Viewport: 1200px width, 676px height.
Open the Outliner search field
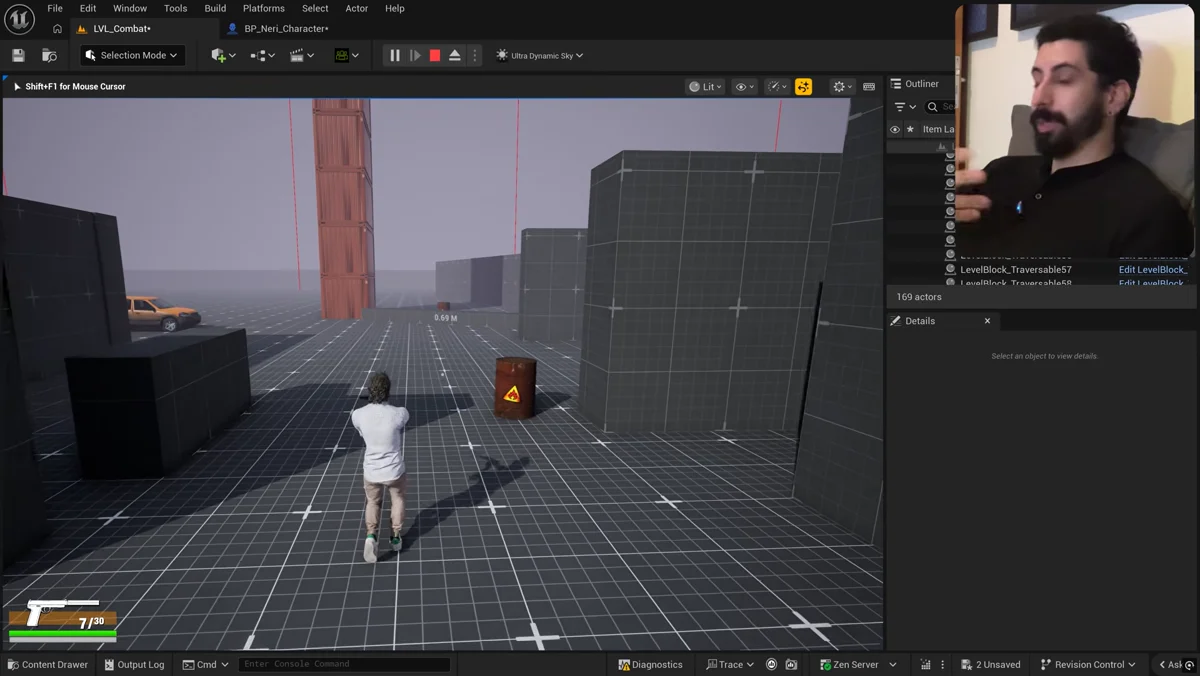[941, 106]
